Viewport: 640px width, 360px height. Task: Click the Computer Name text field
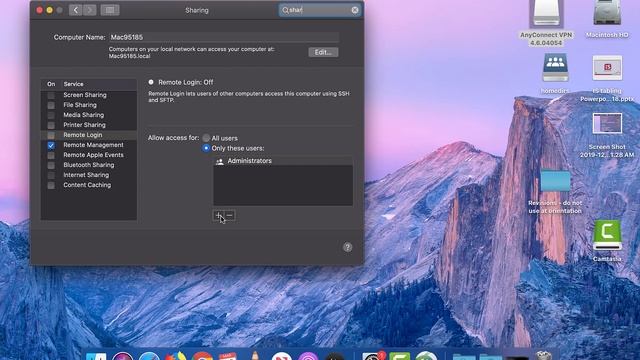(x=224, y=37)
